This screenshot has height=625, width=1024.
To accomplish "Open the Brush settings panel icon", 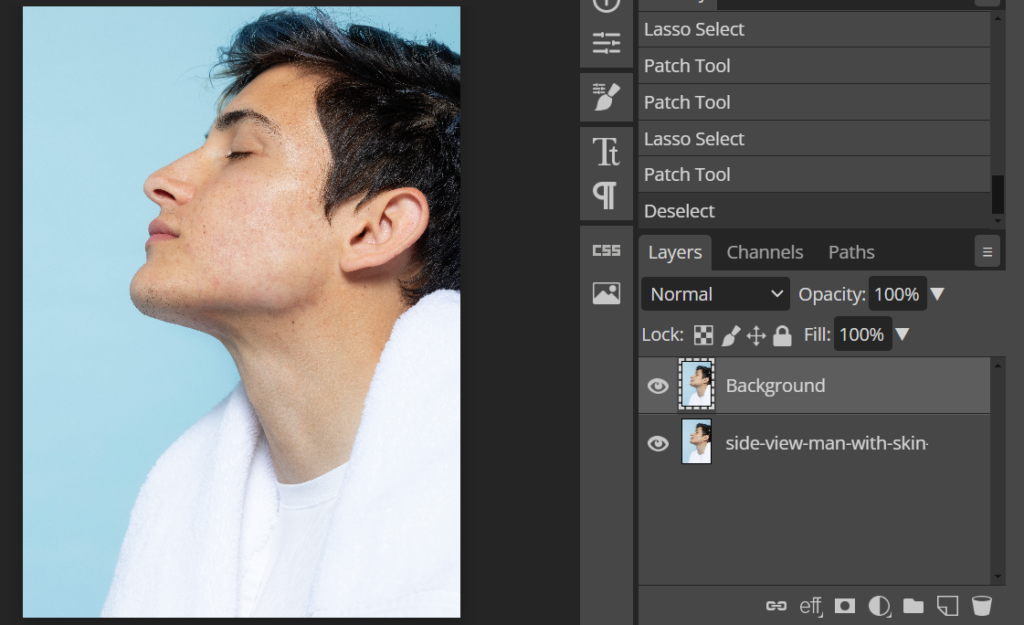I will [x=606, y=97].
